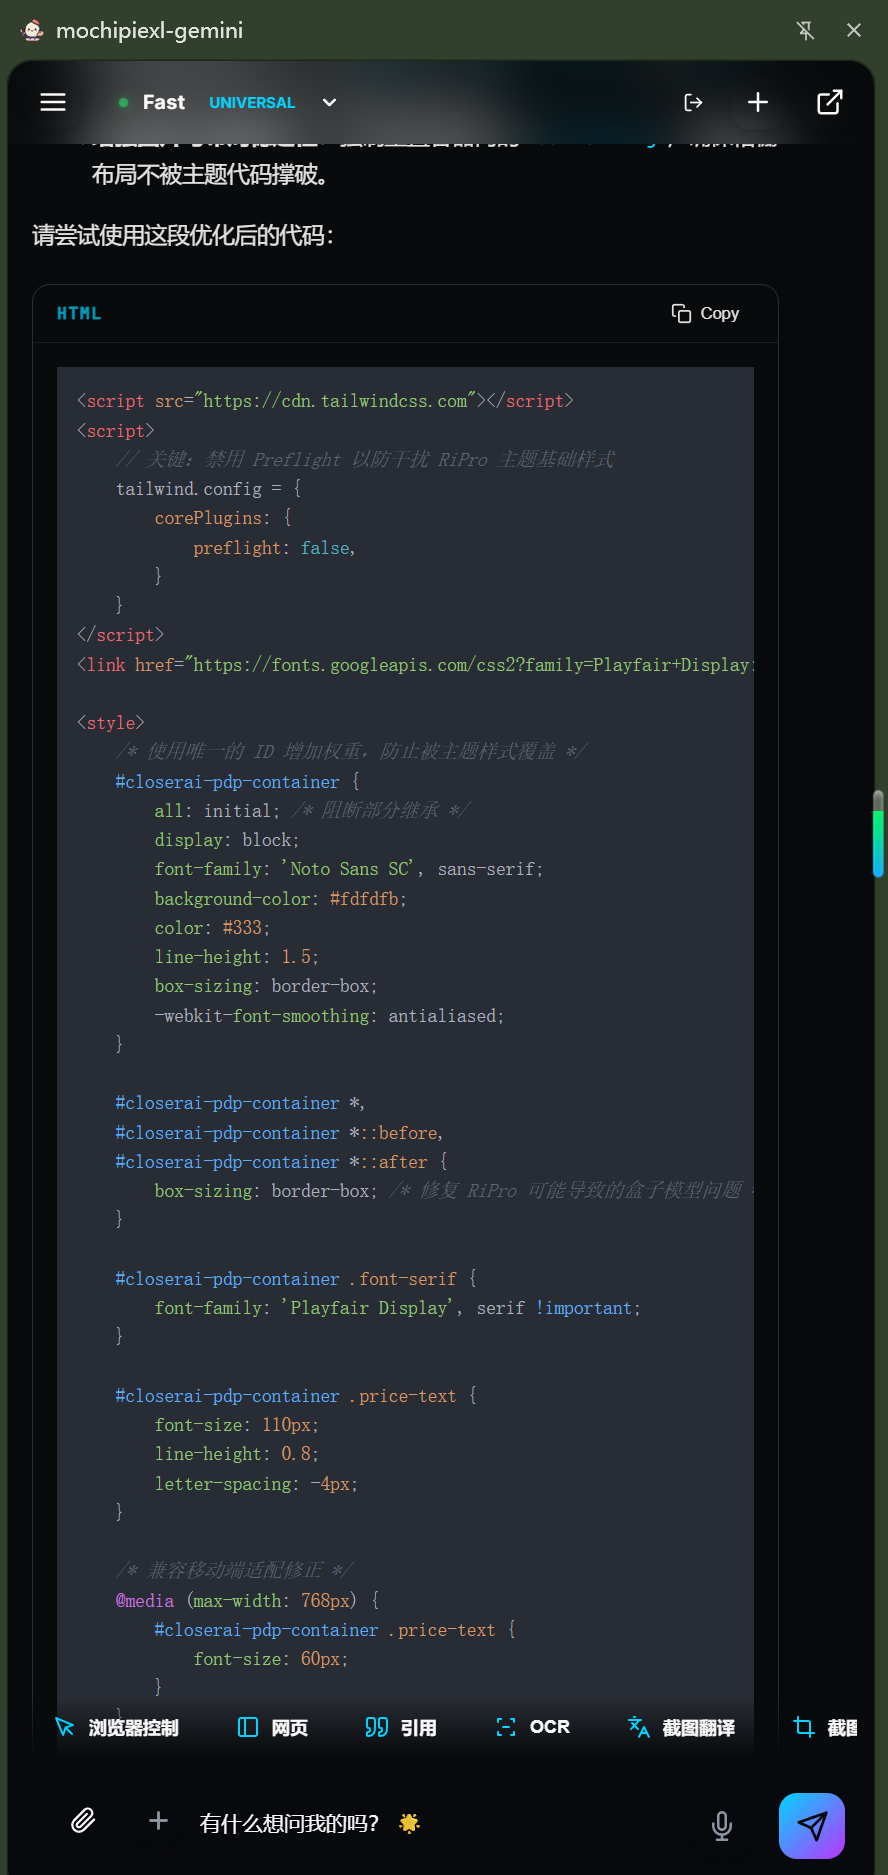Open the hamburger menu
Image resolution: width=888 pixels, height=1875 pixels.
click(x=53, y=102)
